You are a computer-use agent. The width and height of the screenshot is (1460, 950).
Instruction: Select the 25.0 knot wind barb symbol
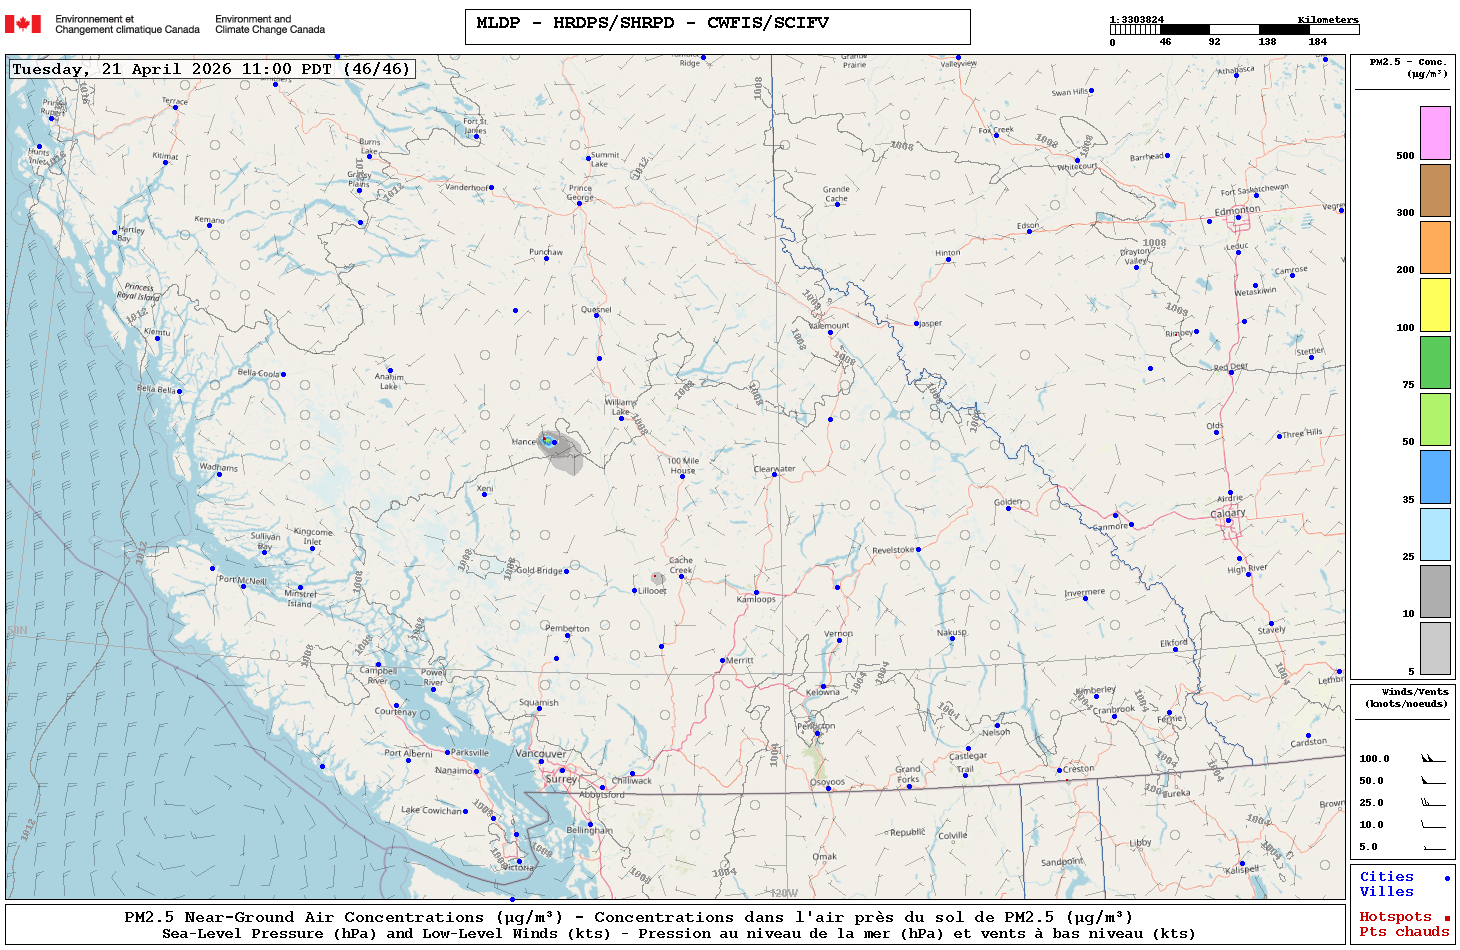click(1433, 803)
